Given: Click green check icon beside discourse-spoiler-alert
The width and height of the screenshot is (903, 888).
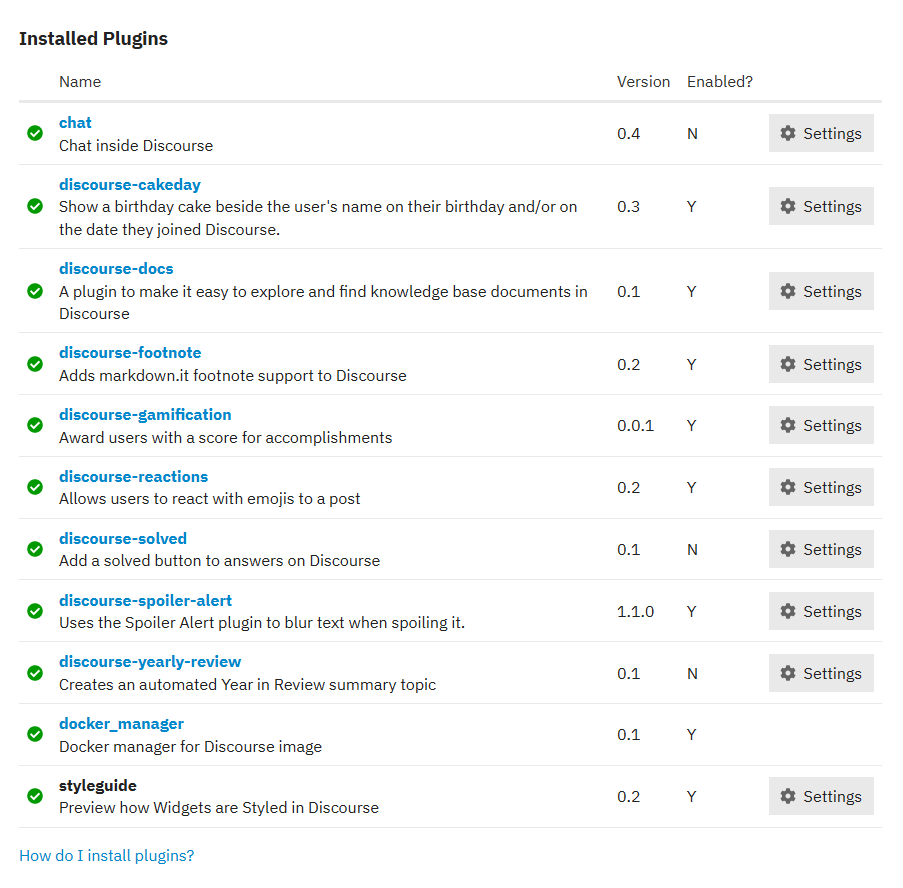Looking at the screenshot, I should (x=35, y=611).
